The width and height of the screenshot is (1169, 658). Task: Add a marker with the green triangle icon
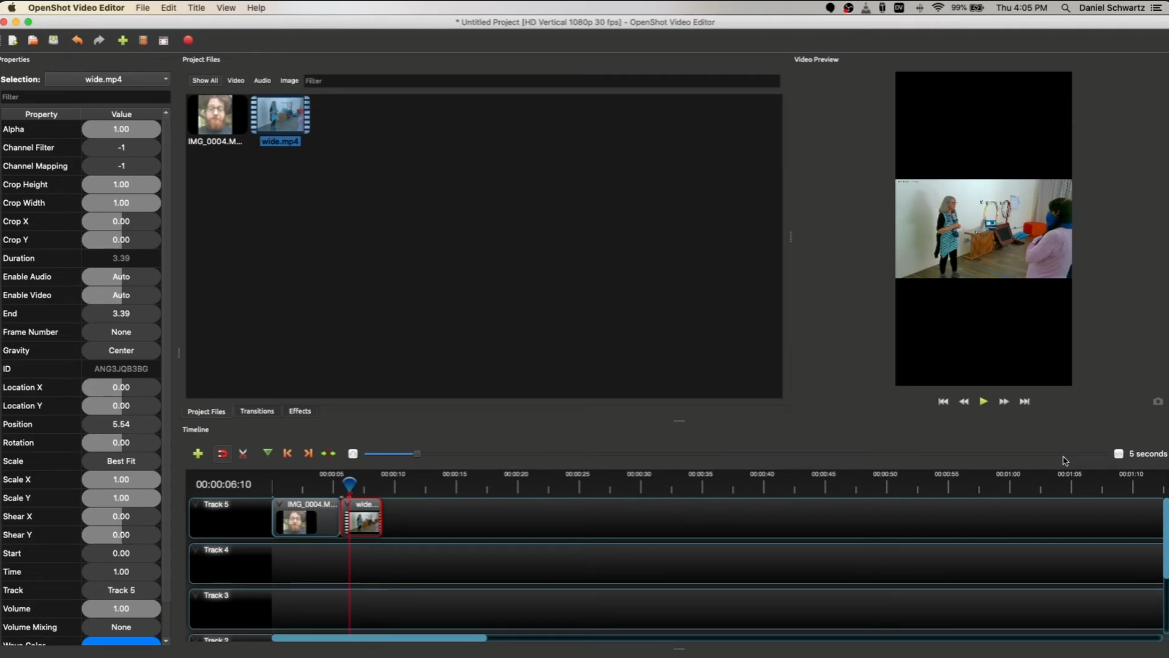tap(268, 453)
